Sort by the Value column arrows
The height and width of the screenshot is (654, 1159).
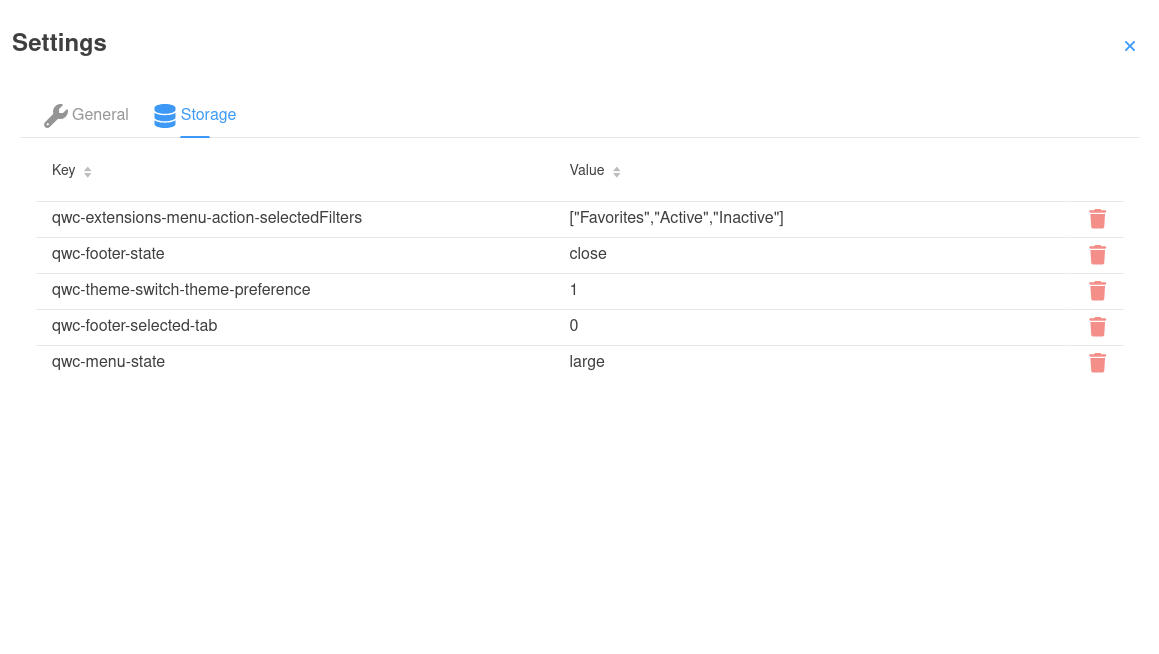click(617, 172)
